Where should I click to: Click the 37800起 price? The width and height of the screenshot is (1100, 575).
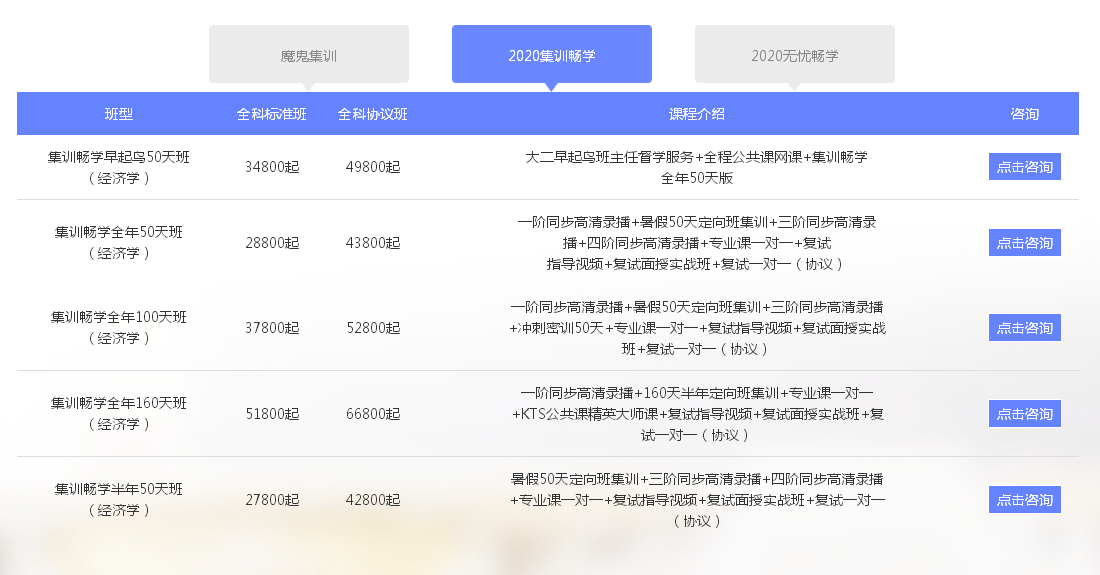[x=272, y=327]
